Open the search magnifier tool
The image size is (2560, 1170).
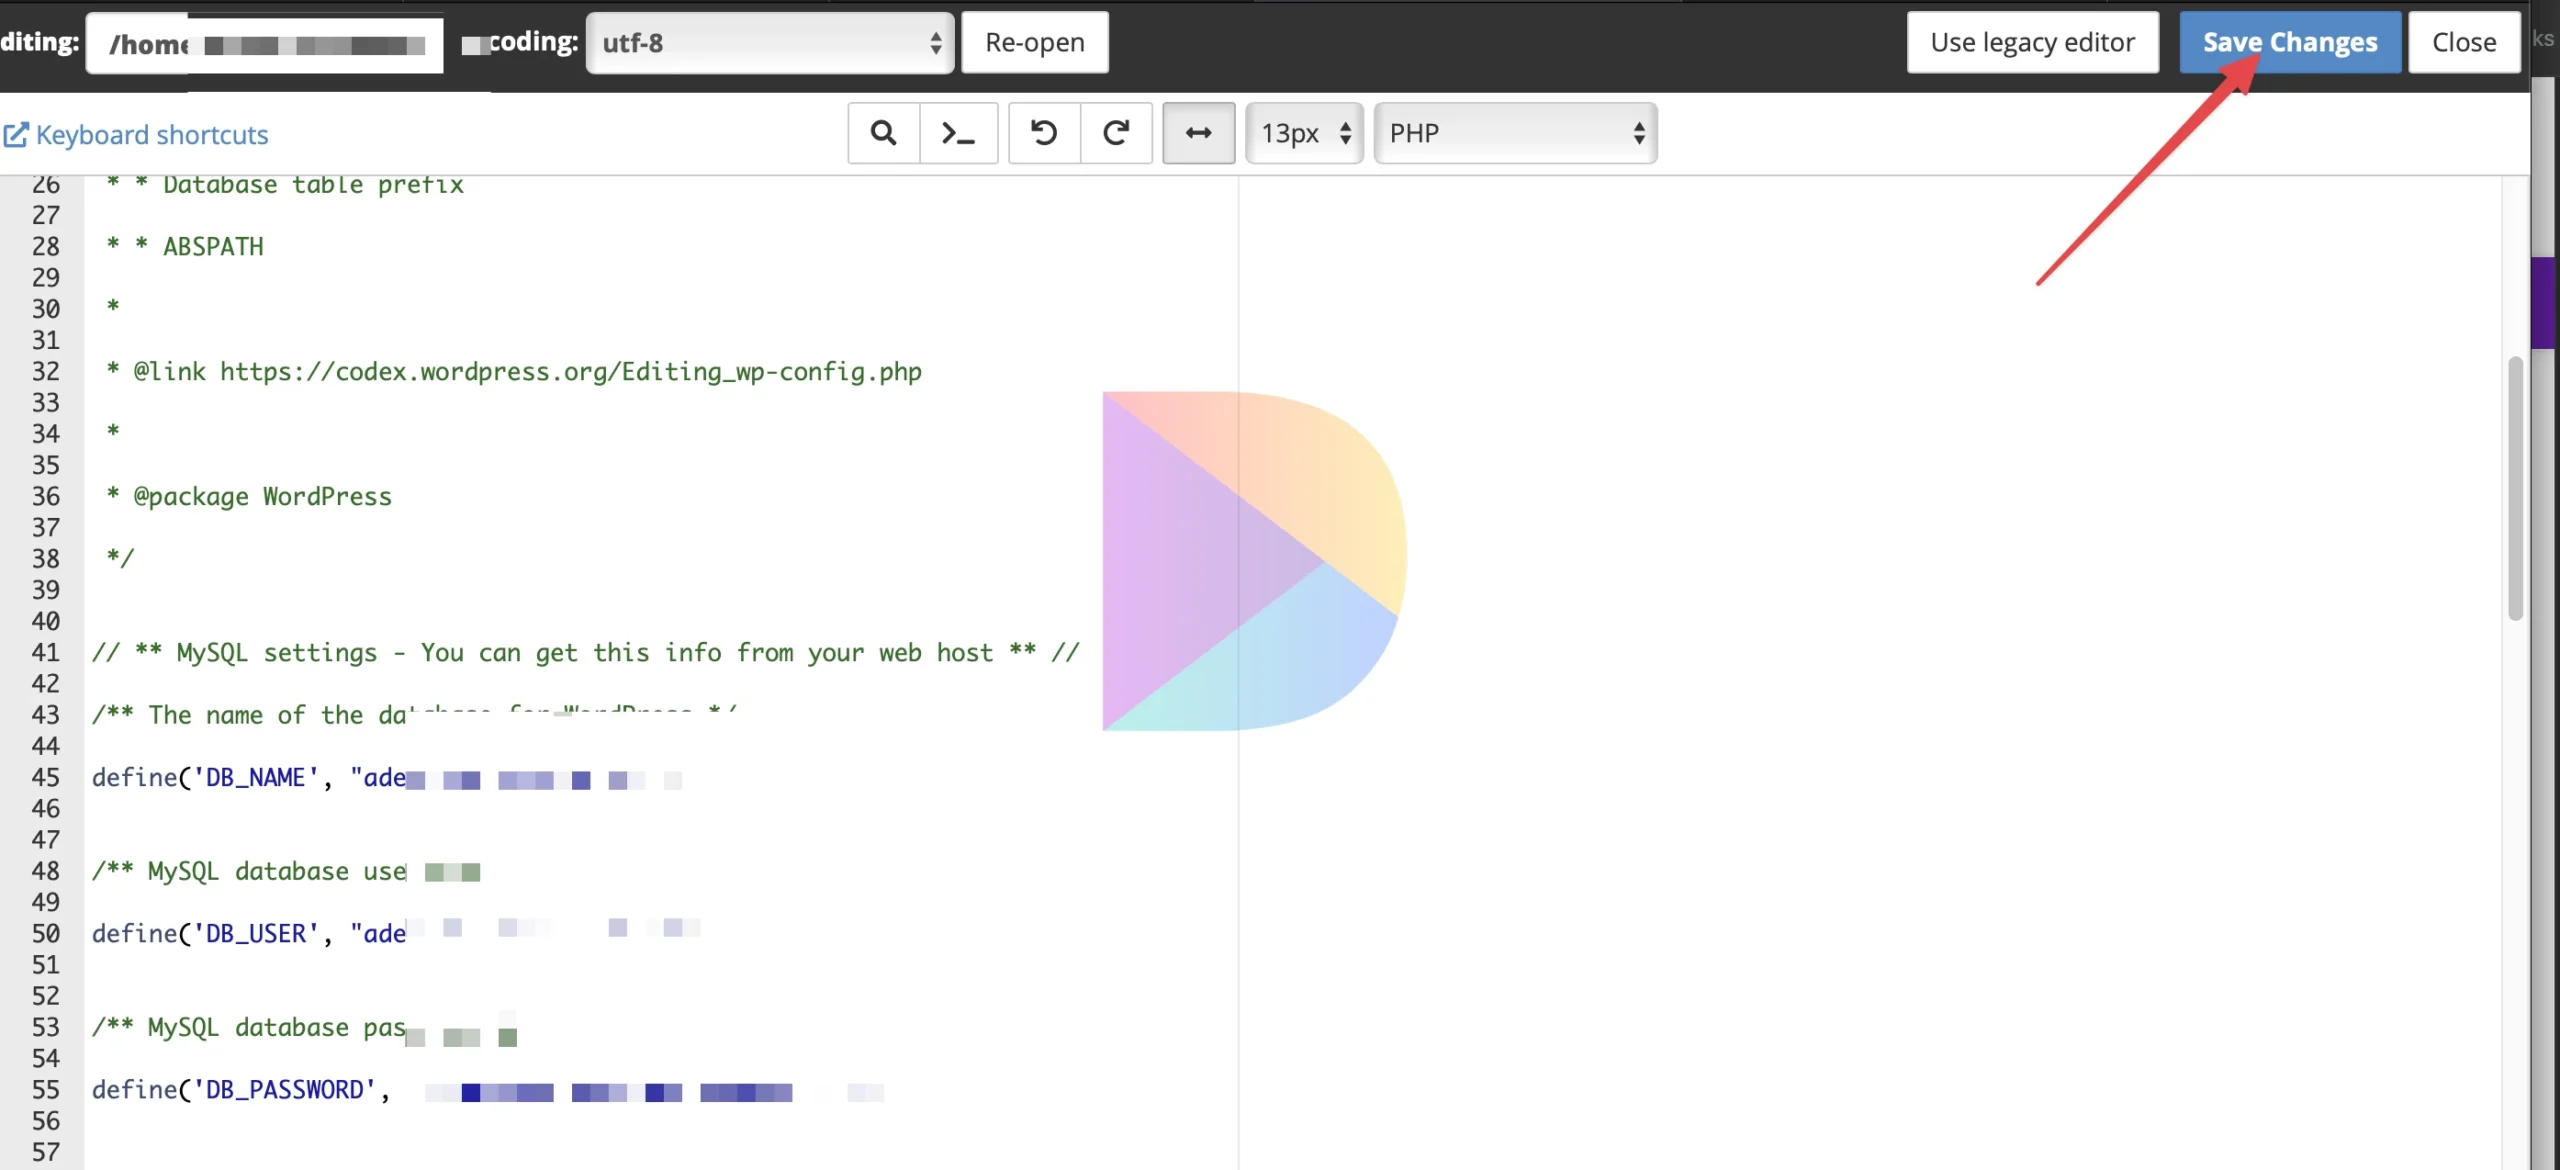(883, 133)
